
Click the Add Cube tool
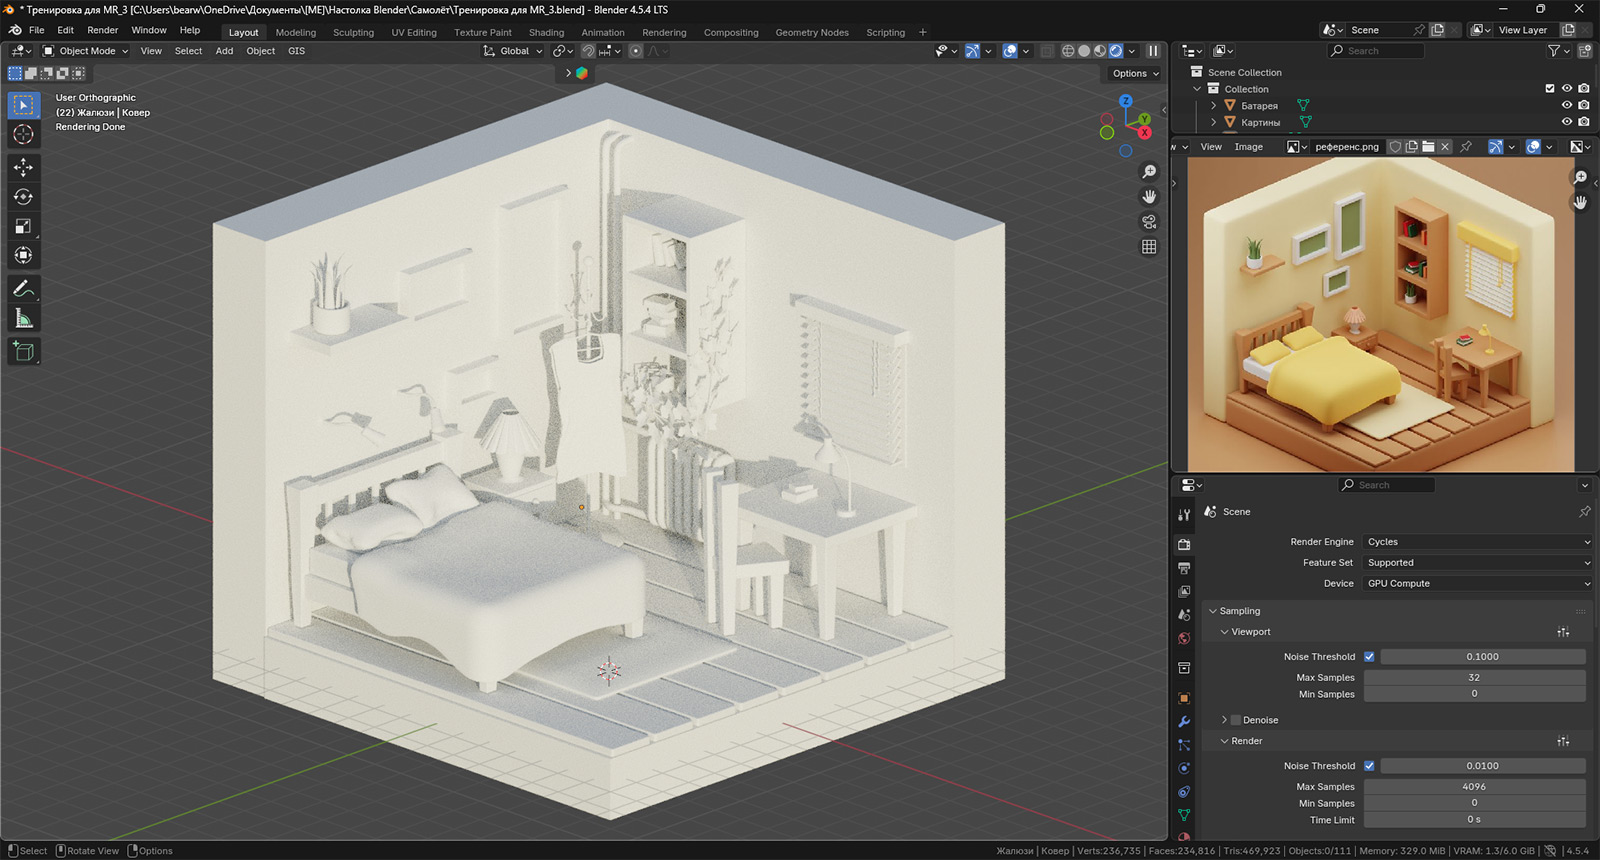pyautogui.click(x=23, y=351)
